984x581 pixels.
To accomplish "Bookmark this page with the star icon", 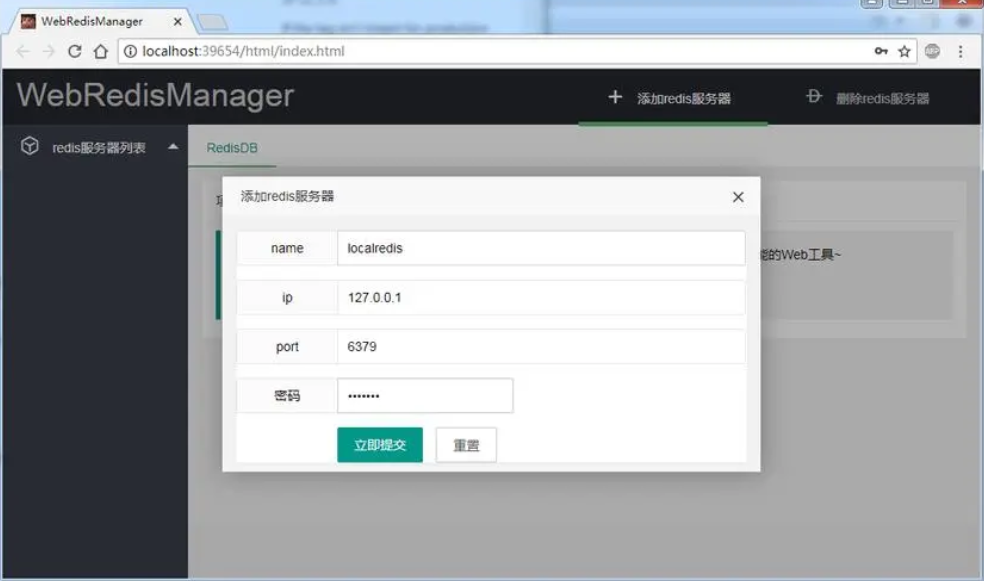I will tap(904, 51).
